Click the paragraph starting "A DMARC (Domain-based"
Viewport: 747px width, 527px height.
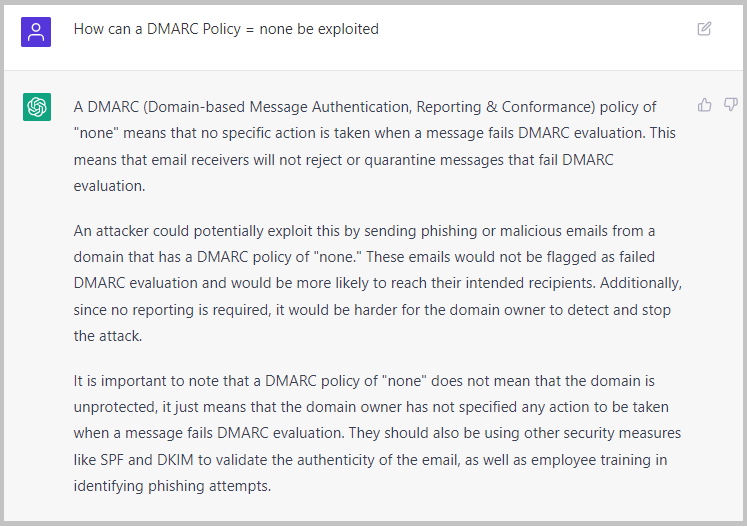(374, 146)
